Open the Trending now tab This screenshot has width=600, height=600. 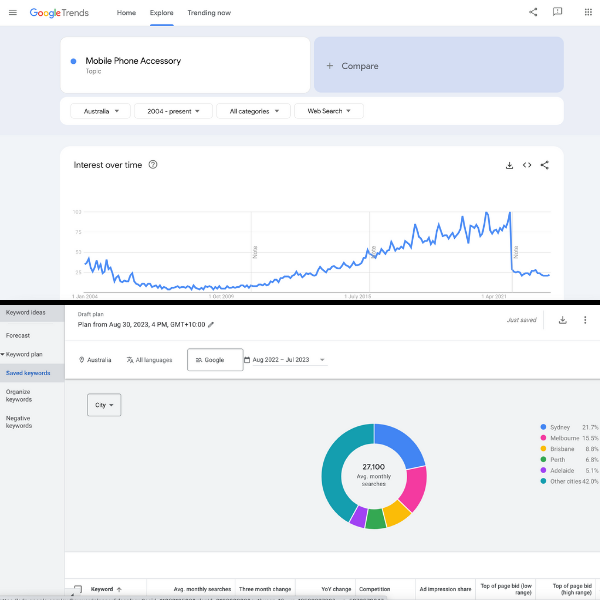point(209,13)
